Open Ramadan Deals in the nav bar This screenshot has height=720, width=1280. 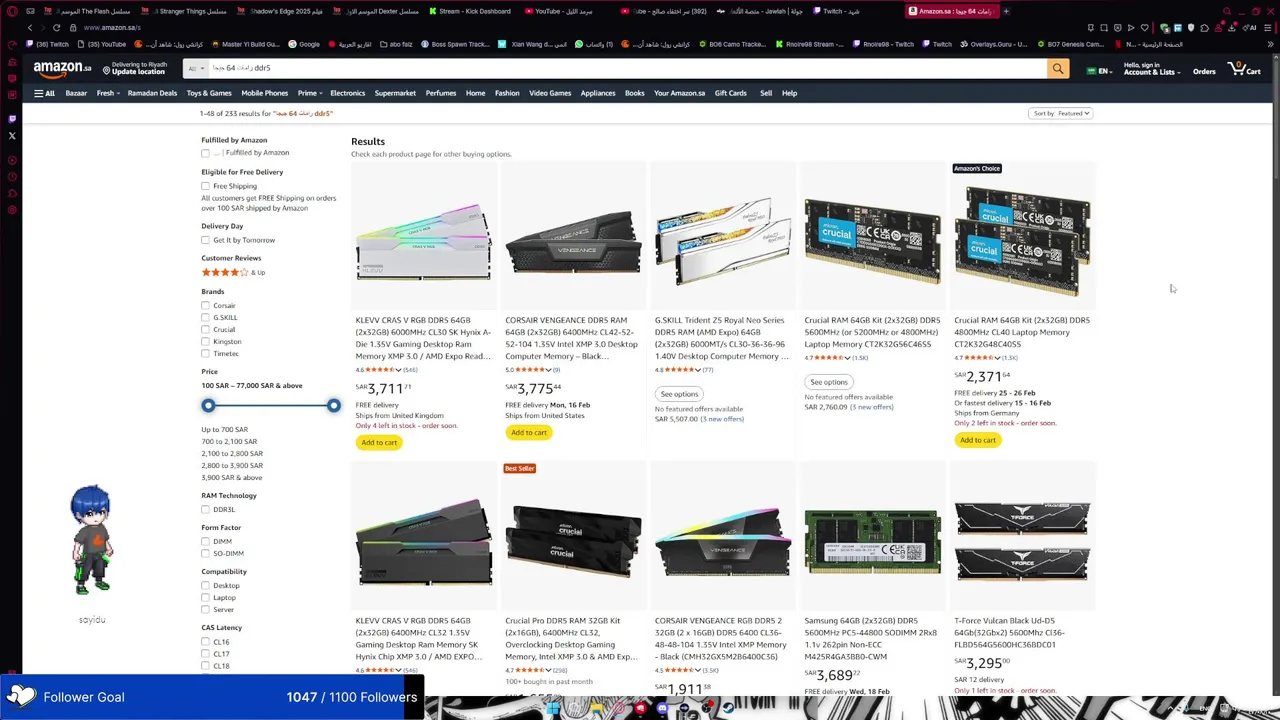(x=152, y=93)
